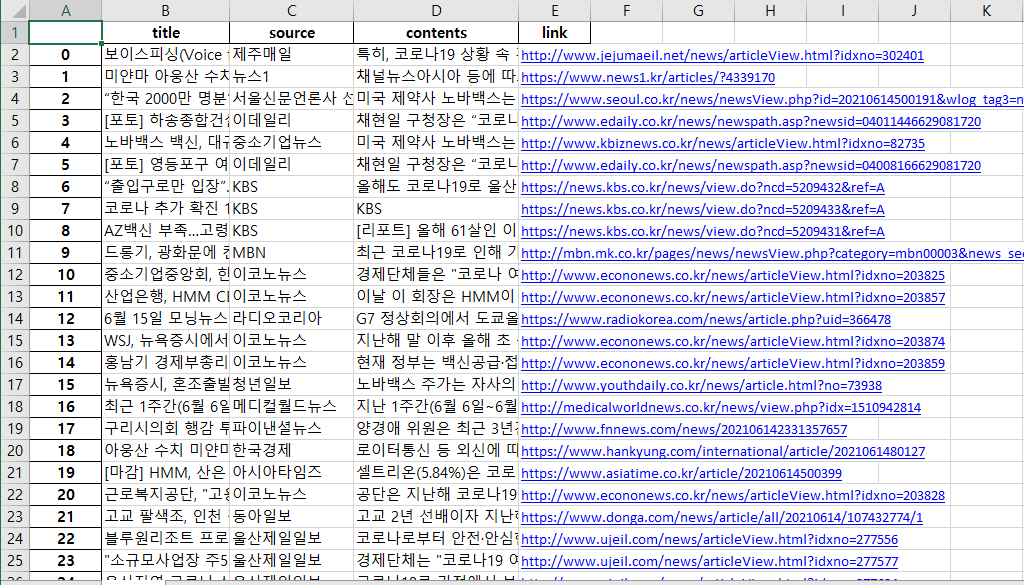Open the youthdaily.co.kr article link
Viewport: 1024px width, 585px height.
point(701,386)
